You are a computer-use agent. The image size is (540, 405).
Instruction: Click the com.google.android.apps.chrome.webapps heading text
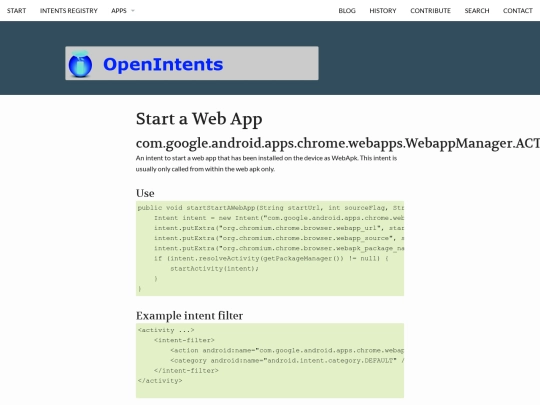click(x=338, y=143)
